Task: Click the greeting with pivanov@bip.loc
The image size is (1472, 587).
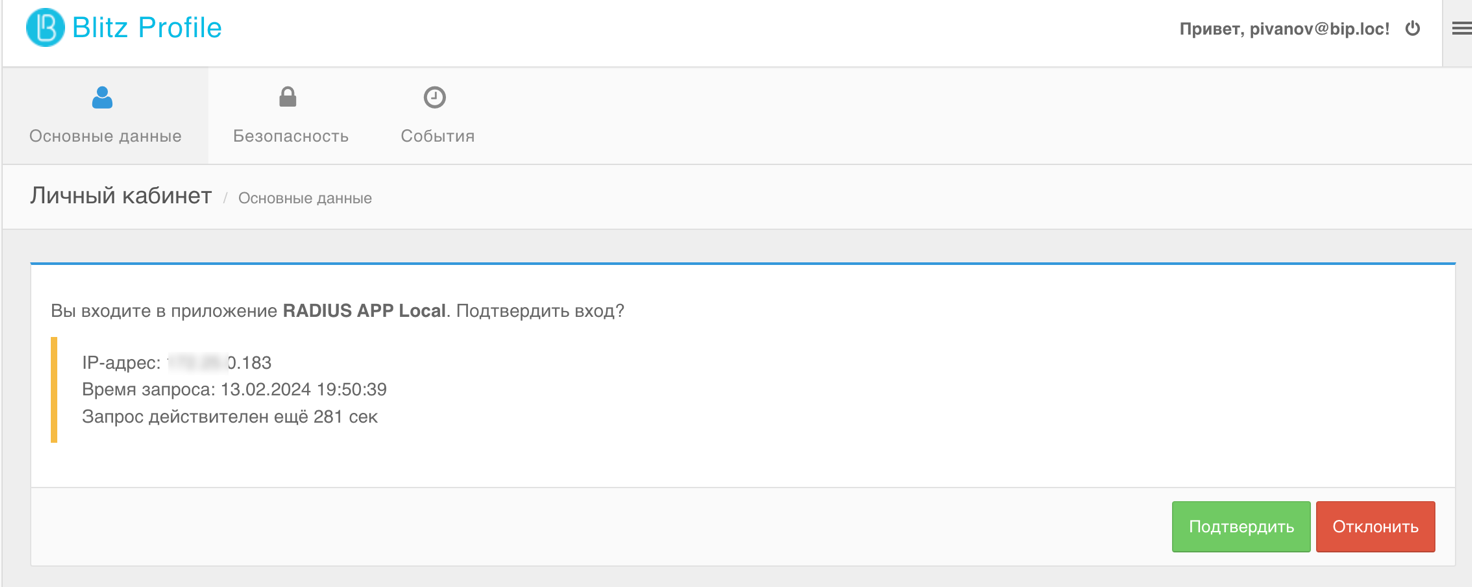Action: click(x=1284, y=29)
